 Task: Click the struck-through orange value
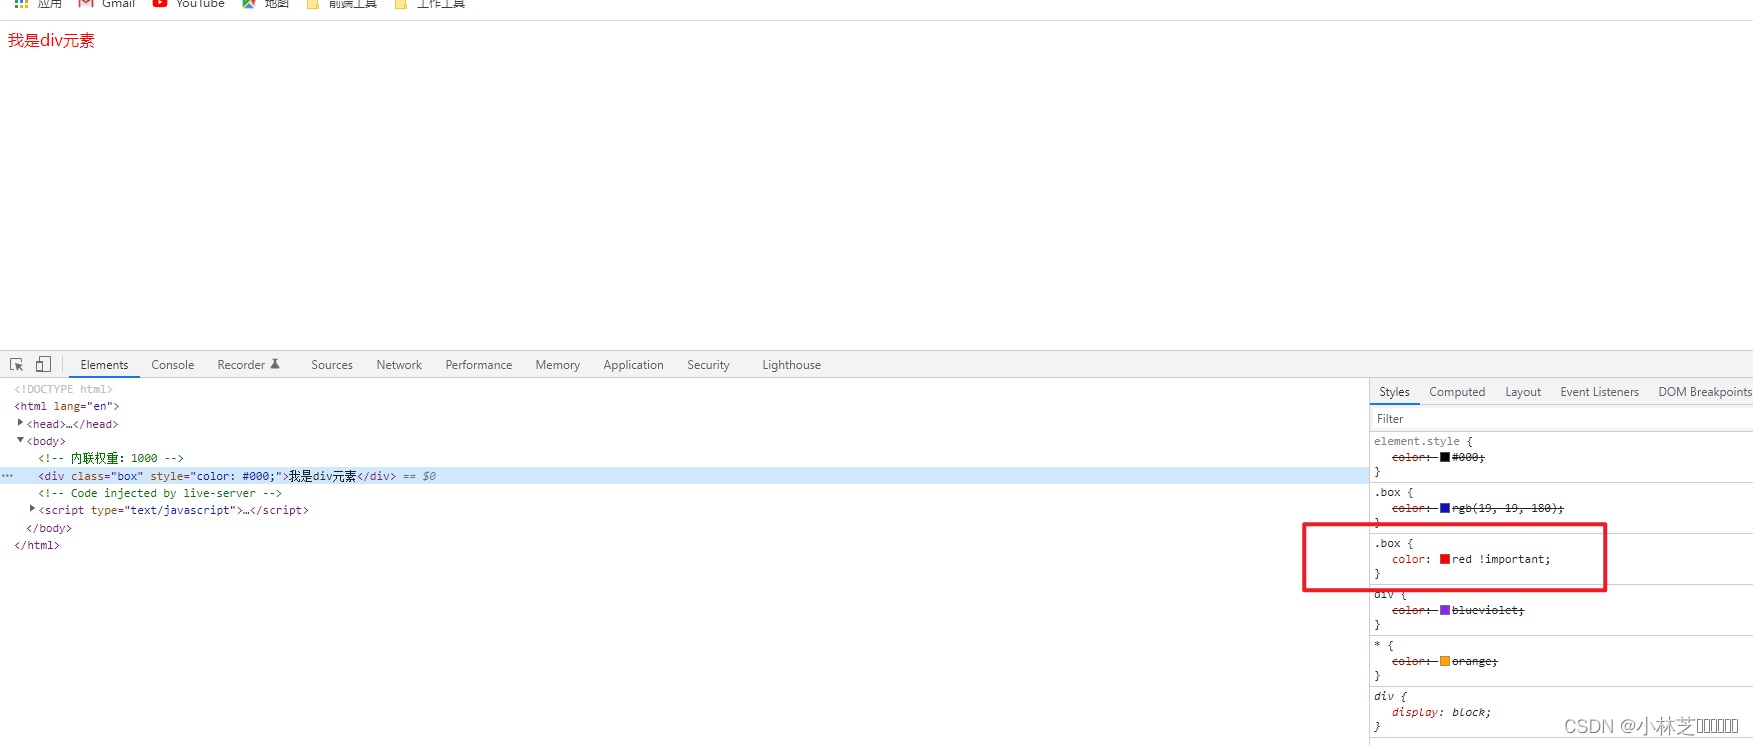[x=1474, y=661]
